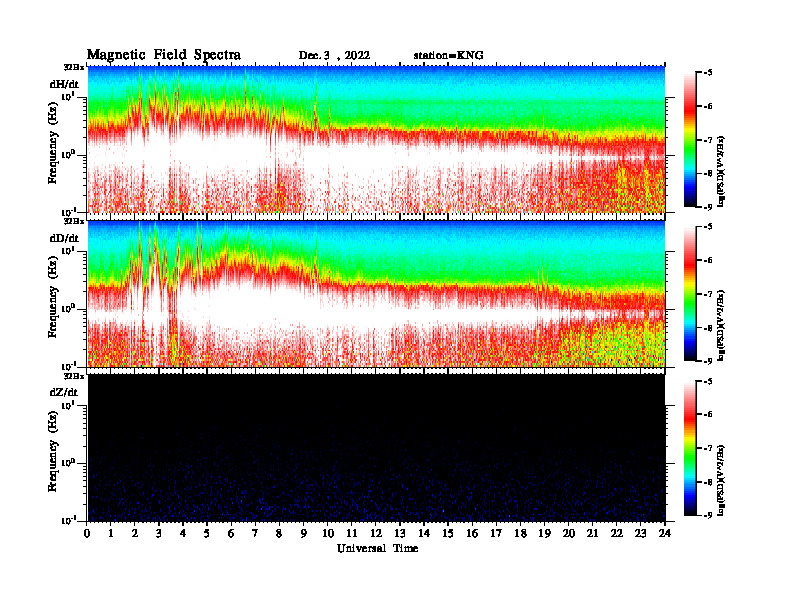The width and height of the screenshot is (792, 612).
Task: Click hour 12 on the Universal Time axis
Action: click(x=376, y=534)
